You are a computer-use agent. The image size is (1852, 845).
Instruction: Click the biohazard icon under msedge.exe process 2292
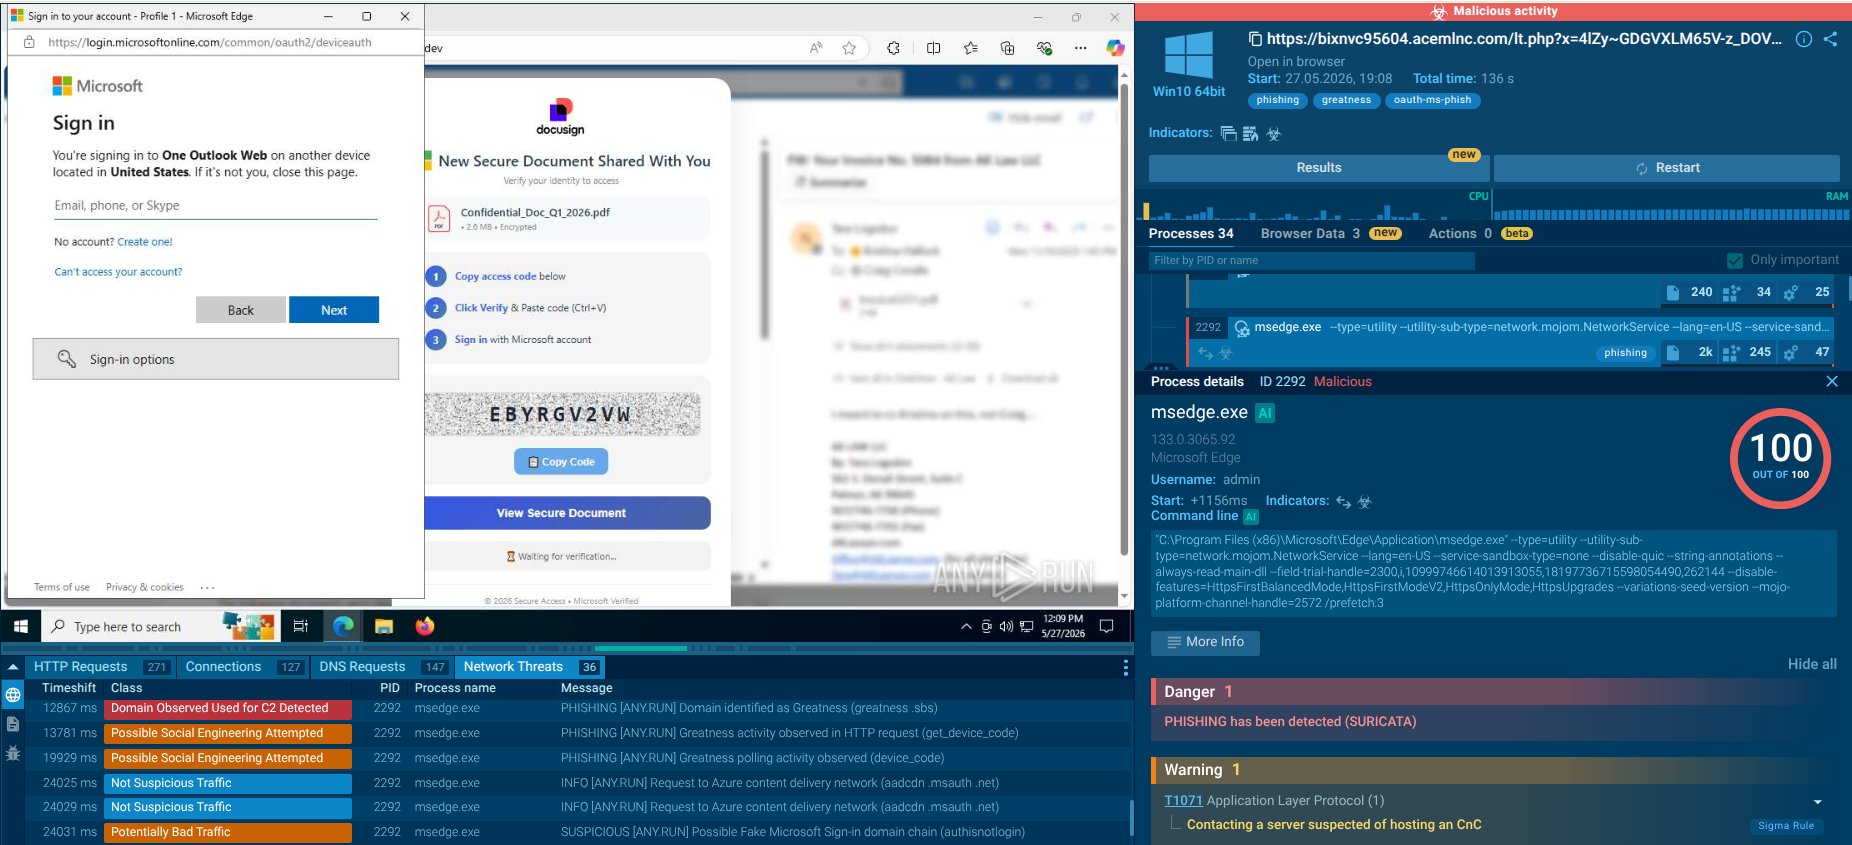click(x=1226, y=352)
